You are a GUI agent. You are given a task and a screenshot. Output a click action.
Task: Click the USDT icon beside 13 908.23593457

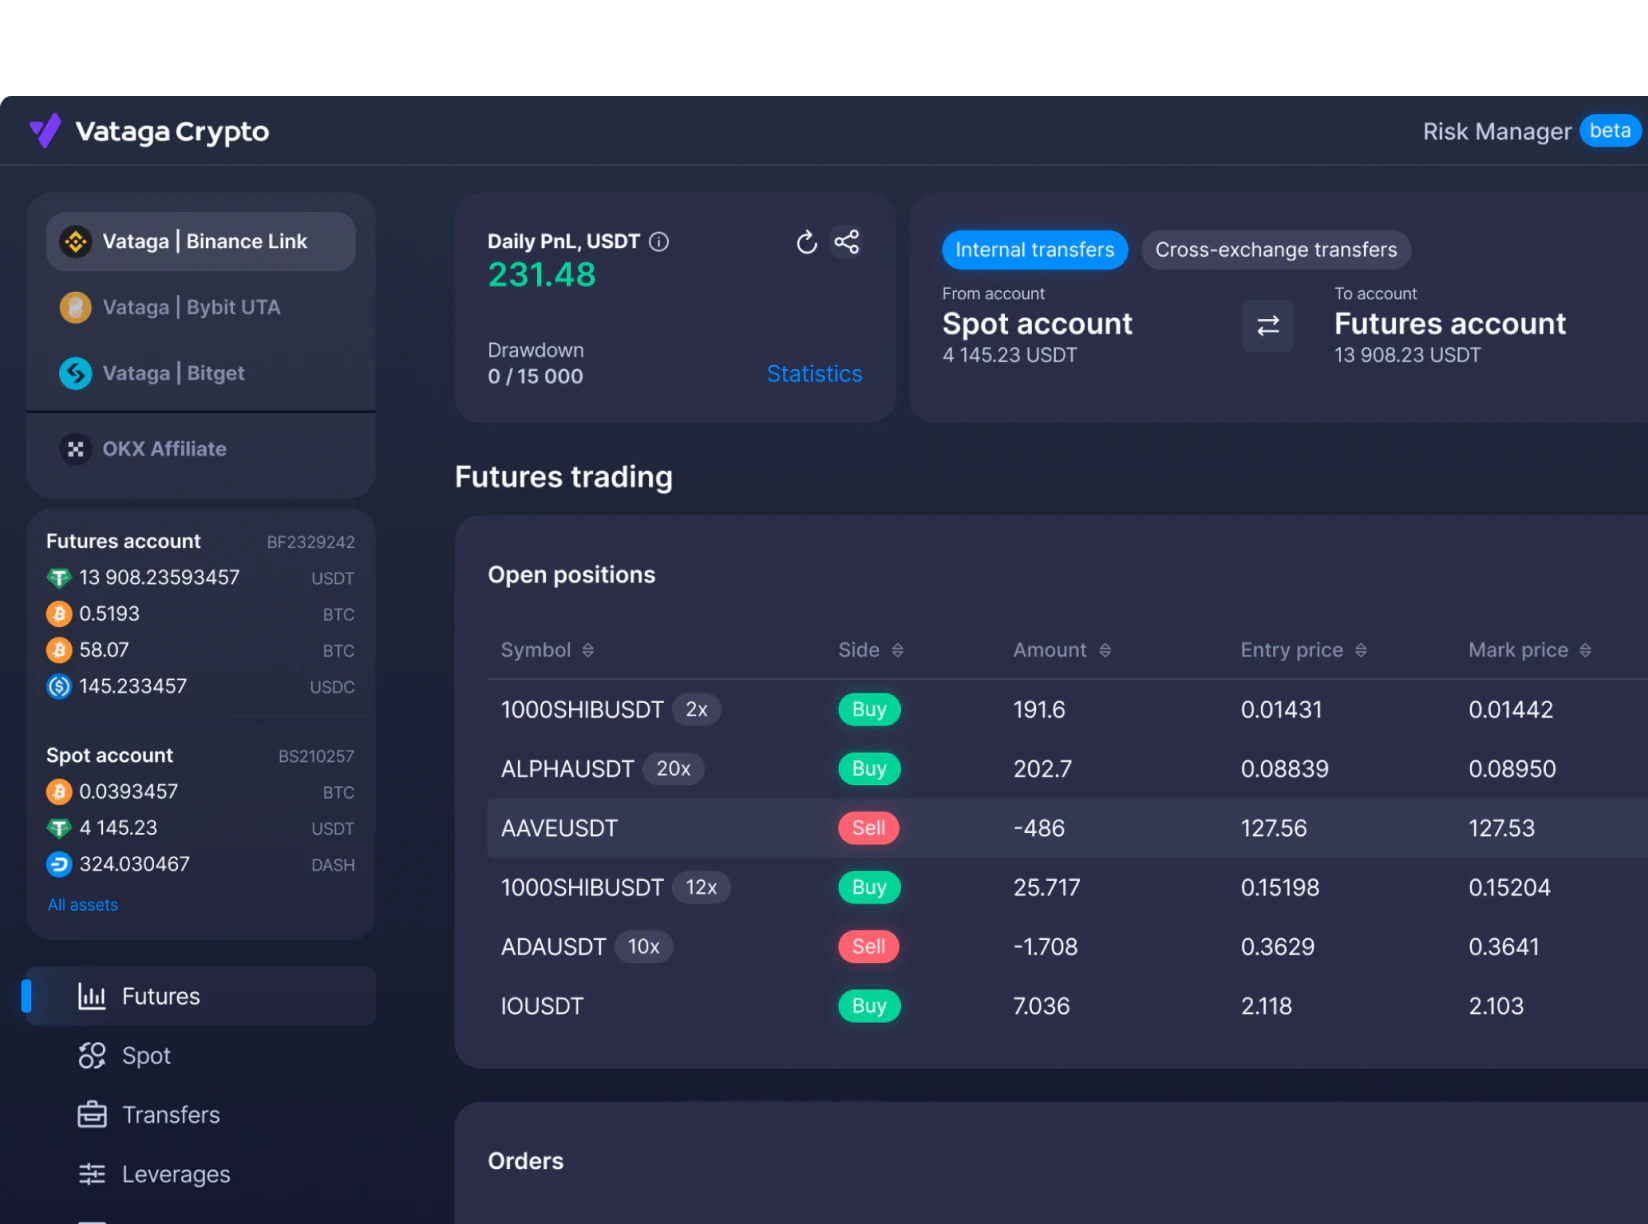[59, 578]
